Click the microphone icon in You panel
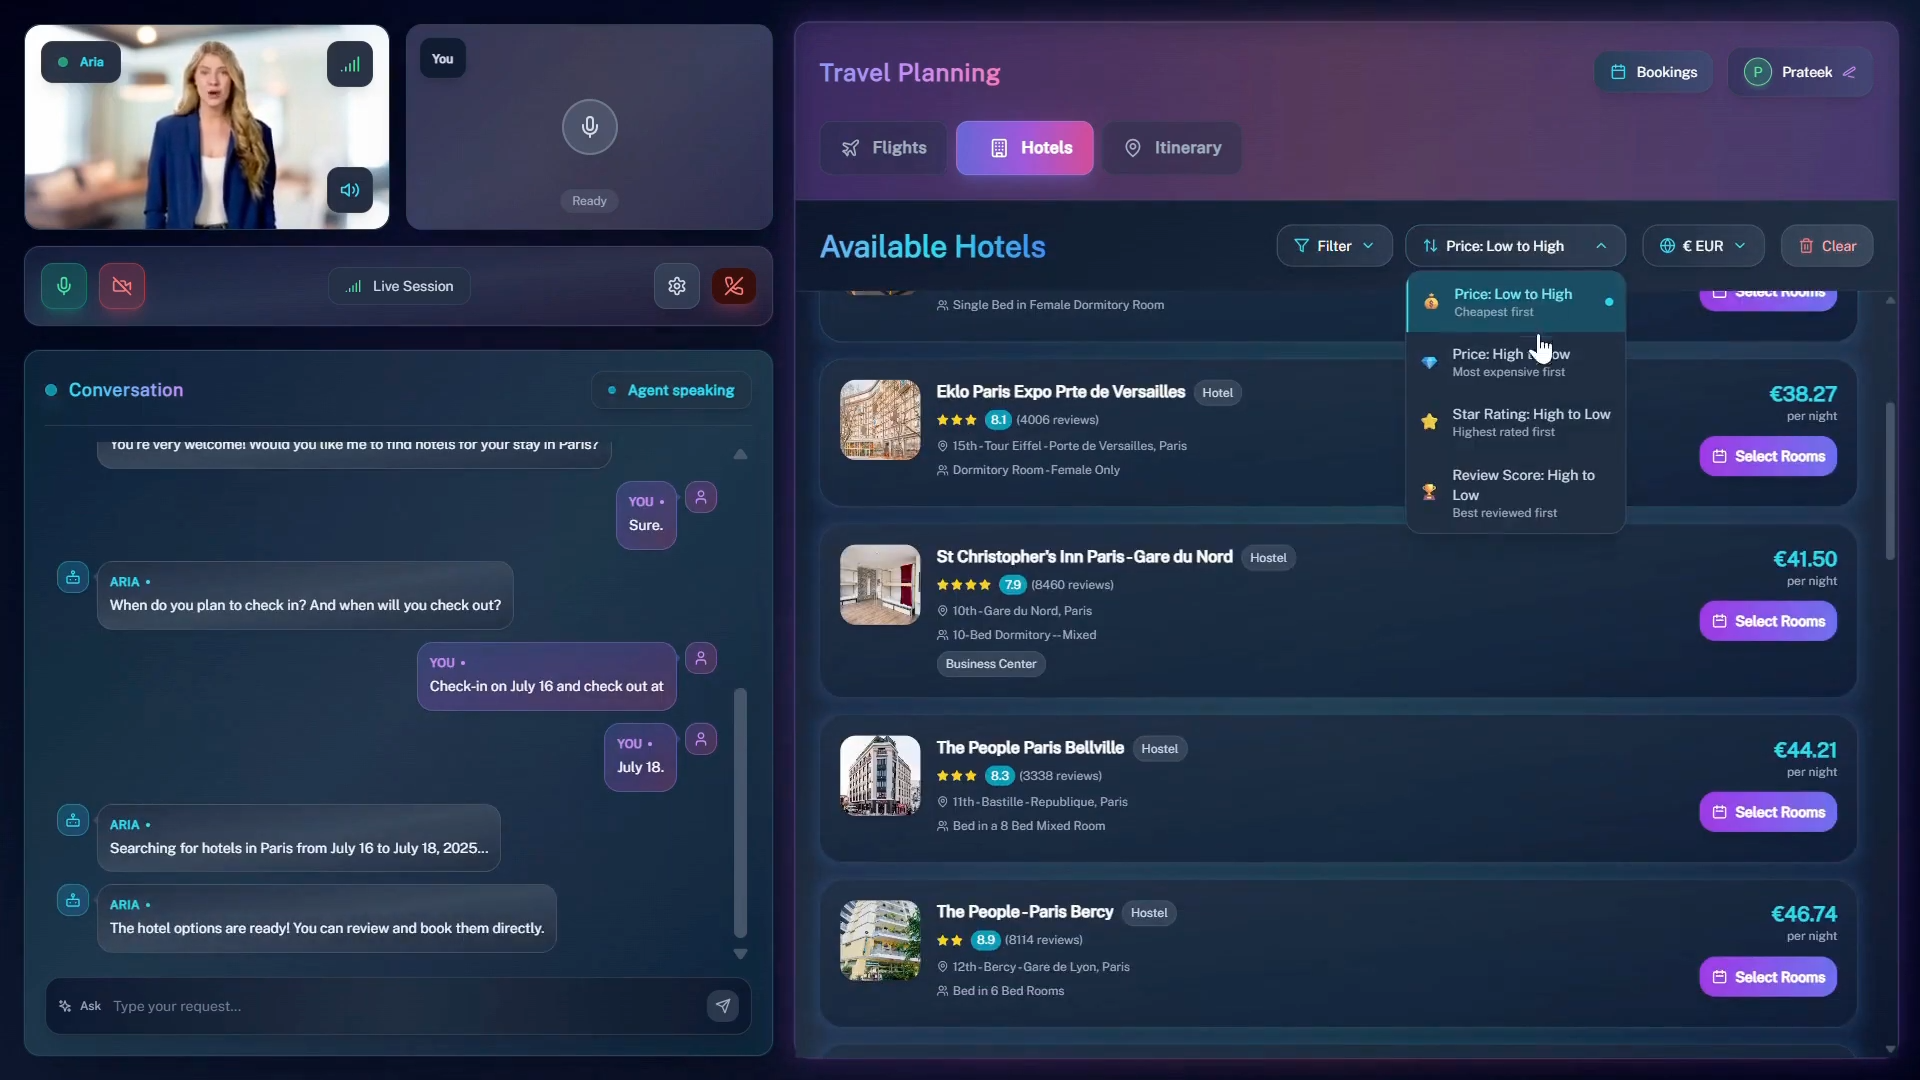This screenshot has width=1920, height=1080. 589,127
